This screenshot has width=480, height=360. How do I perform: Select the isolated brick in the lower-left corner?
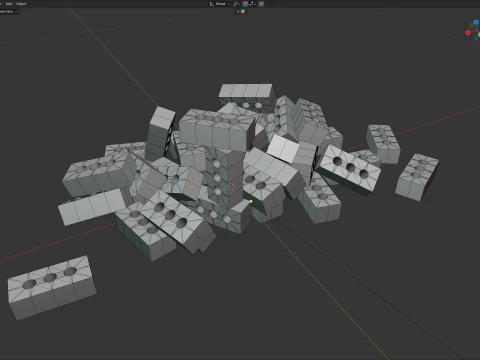coord(52,287)
